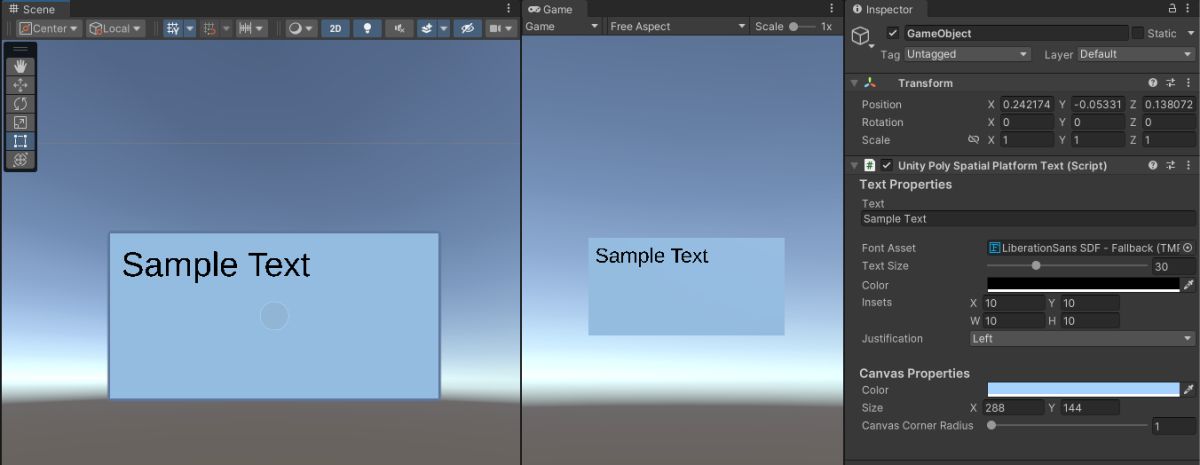The image size is (1200, 465).
Task: Open the Tag dropdown showing Untagged
Action: (x=967, y=54)
